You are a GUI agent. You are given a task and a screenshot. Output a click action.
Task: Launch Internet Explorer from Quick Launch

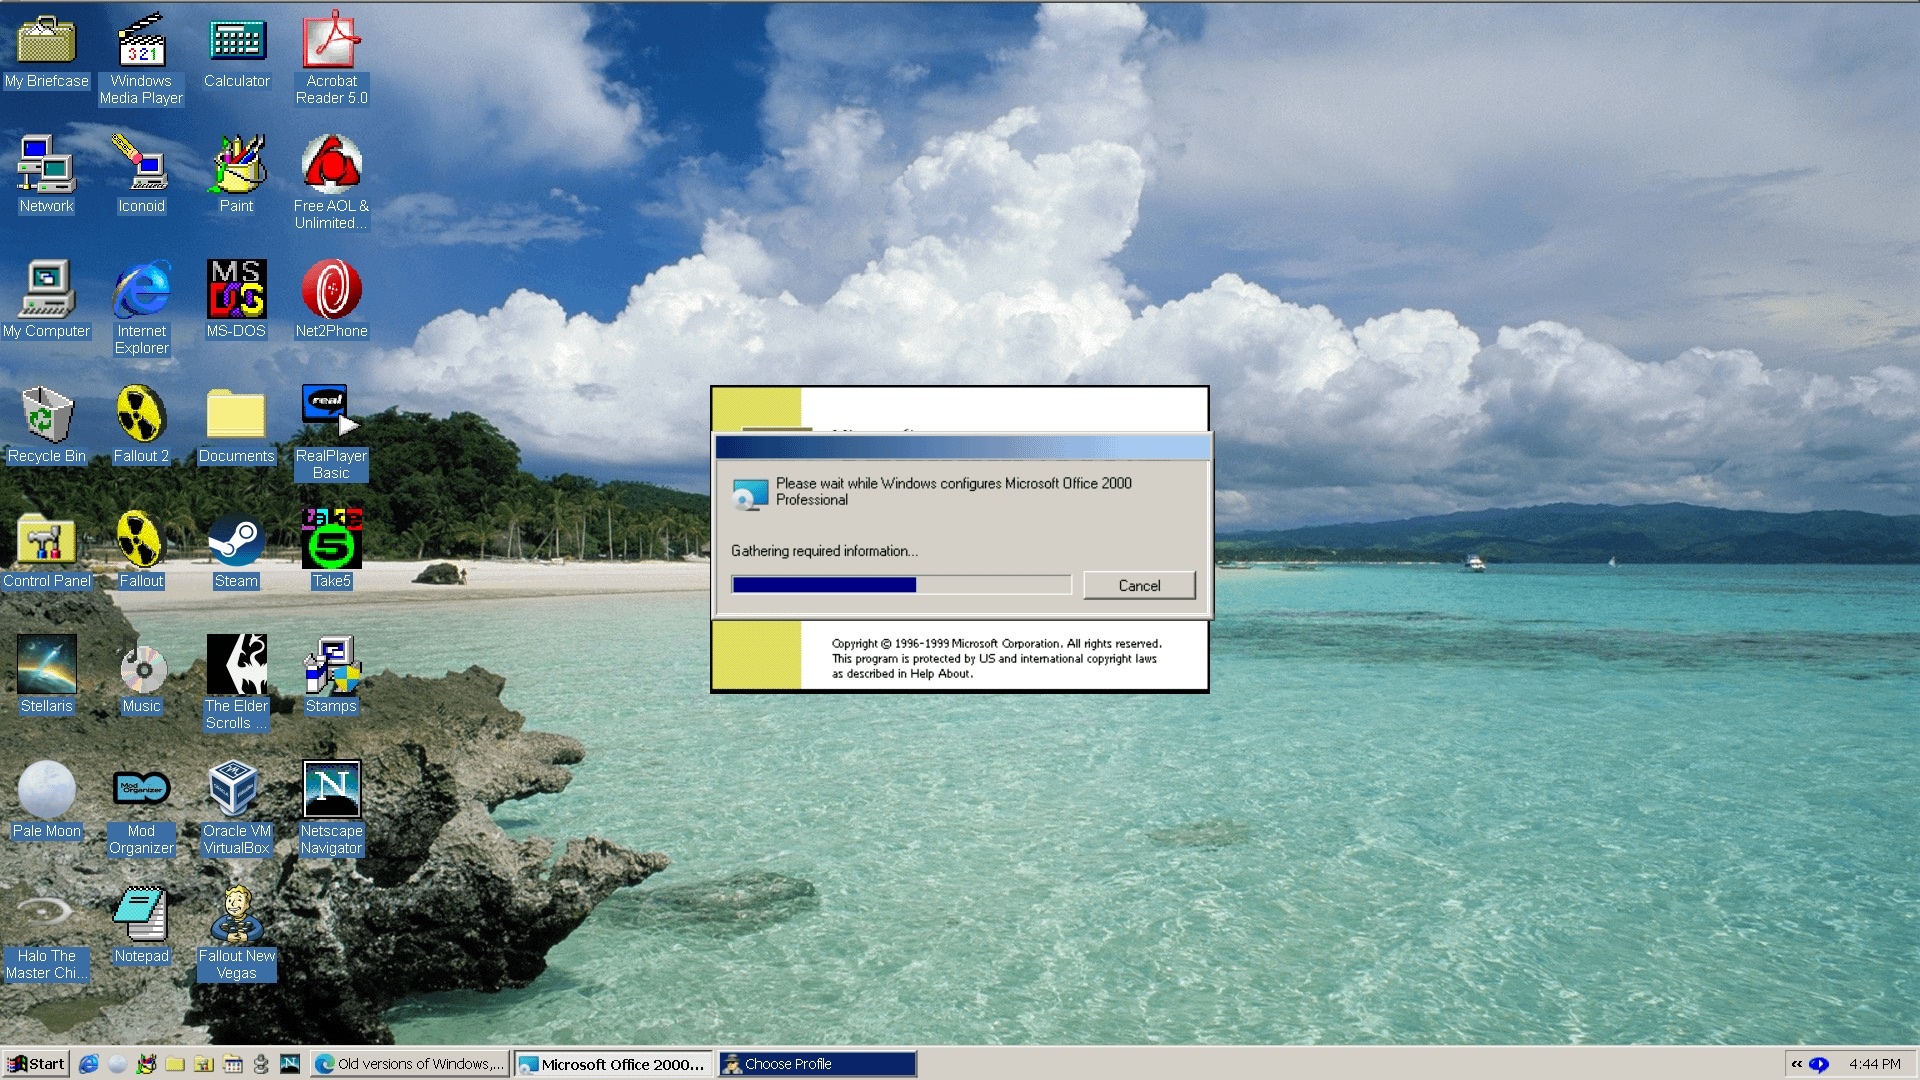tap(89, 1063)
